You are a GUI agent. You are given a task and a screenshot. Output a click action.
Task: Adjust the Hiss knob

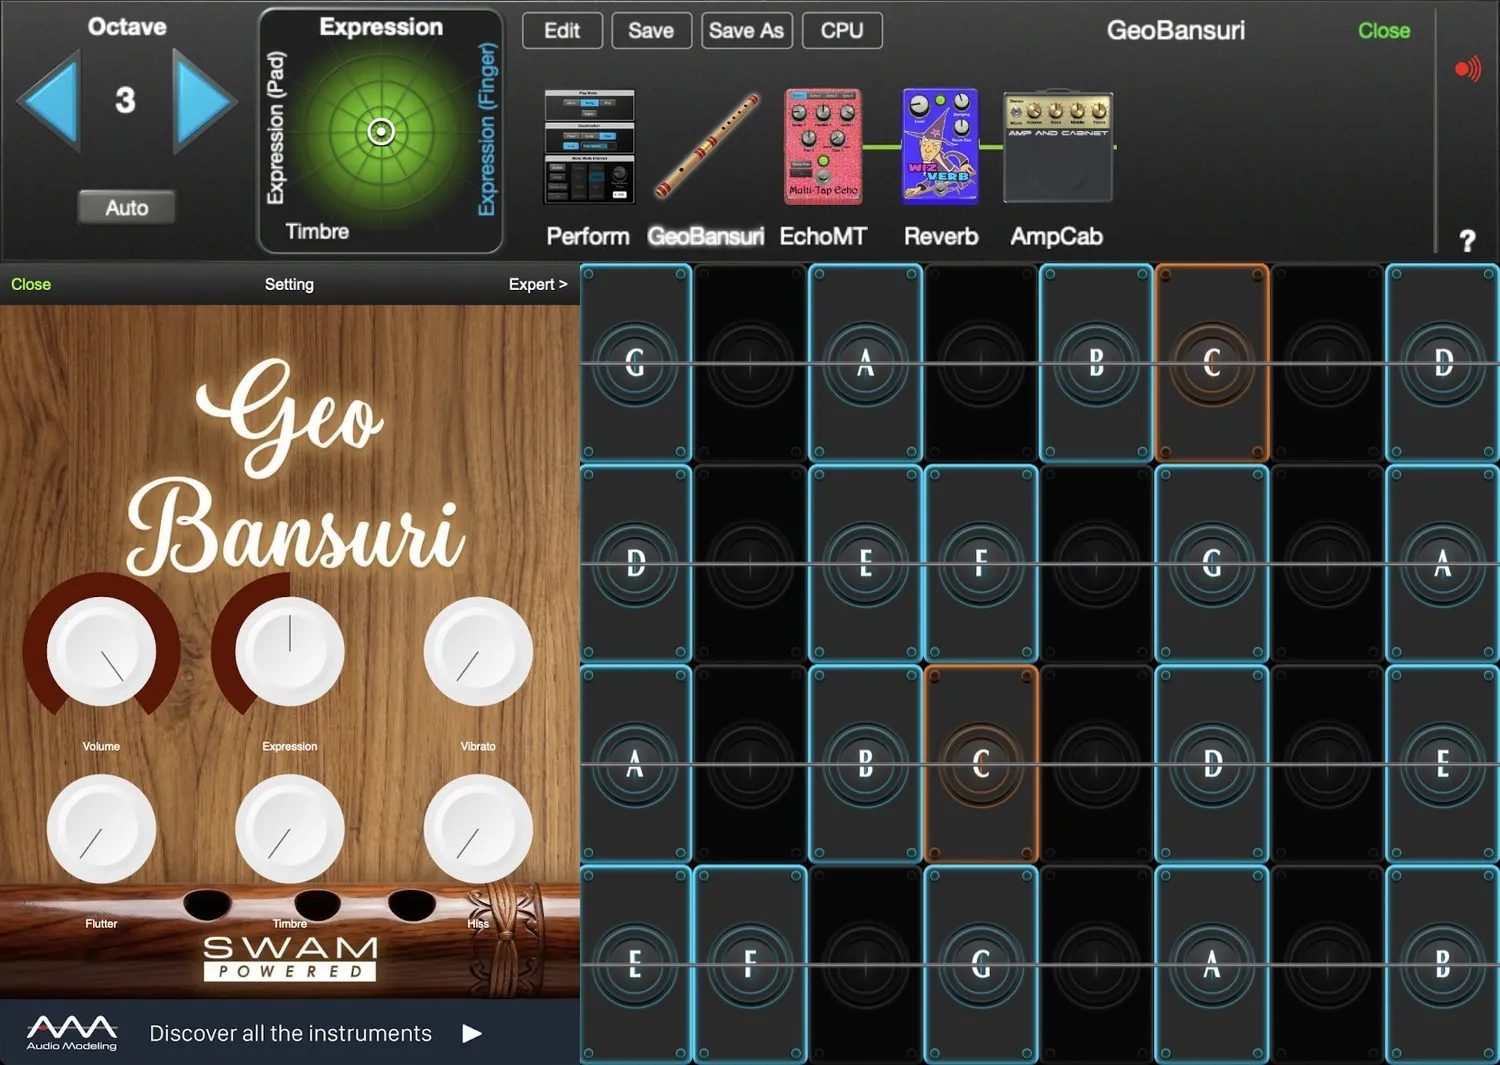point(478,830)
